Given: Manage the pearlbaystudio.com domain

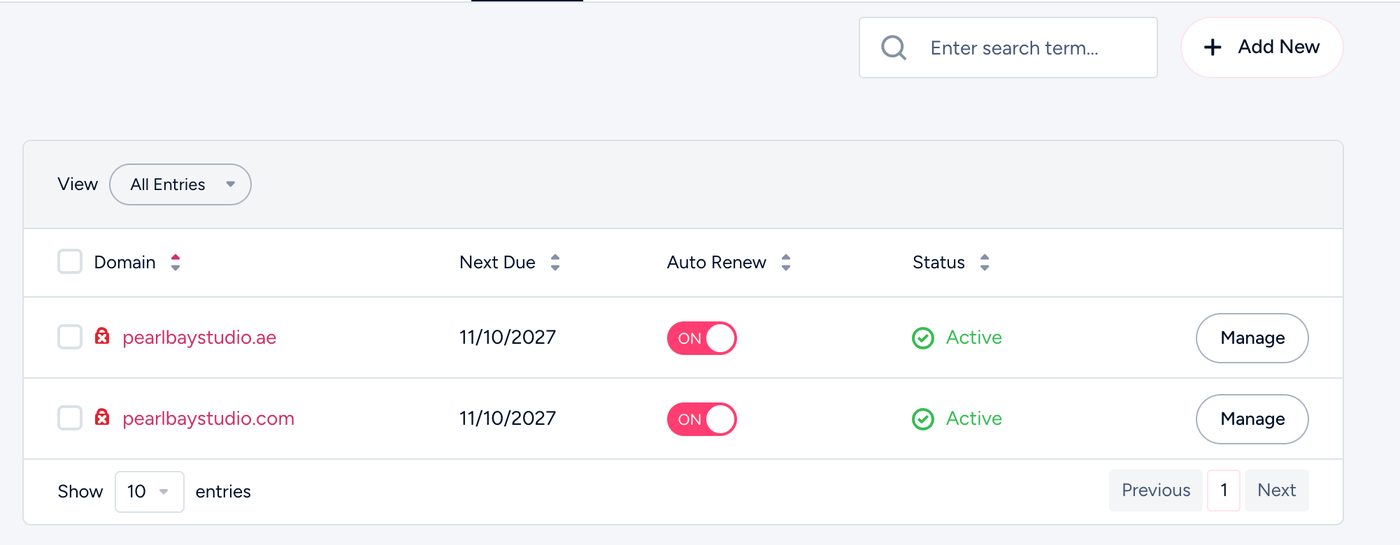Looking at the screenshot, I should point(1252,419).
